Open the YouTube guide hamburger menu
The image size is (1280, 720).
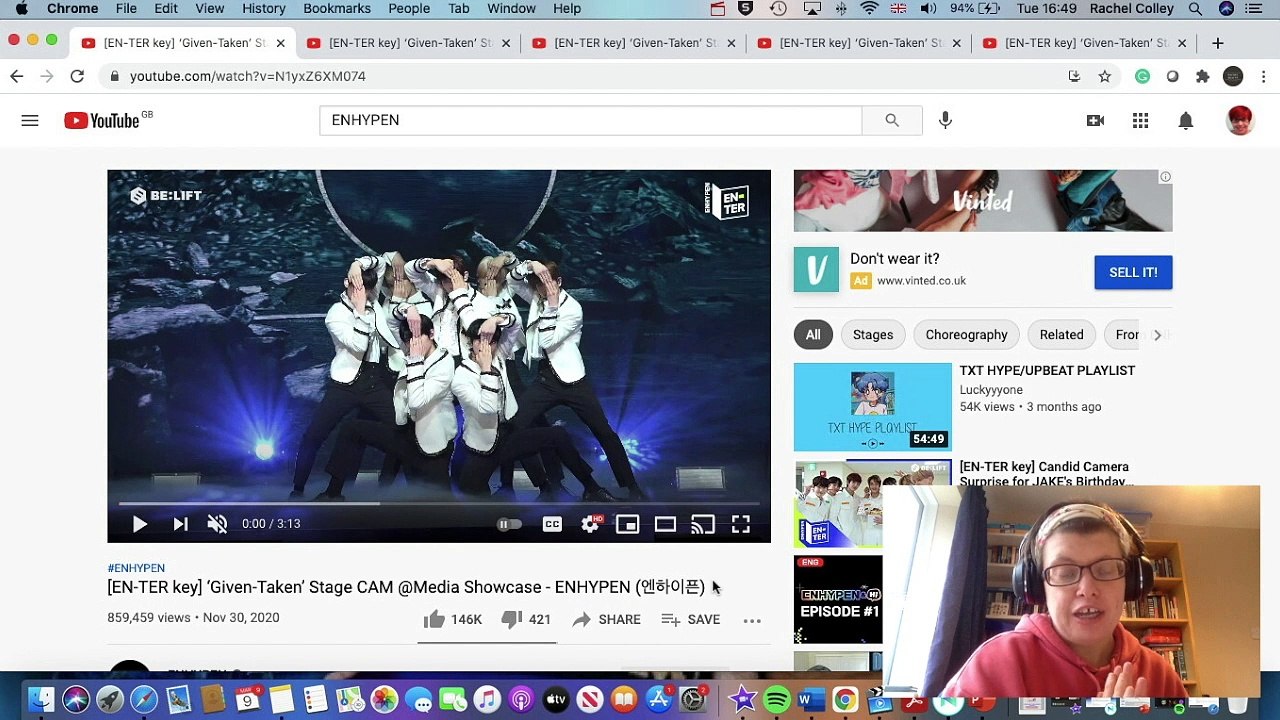click(30, 121)
